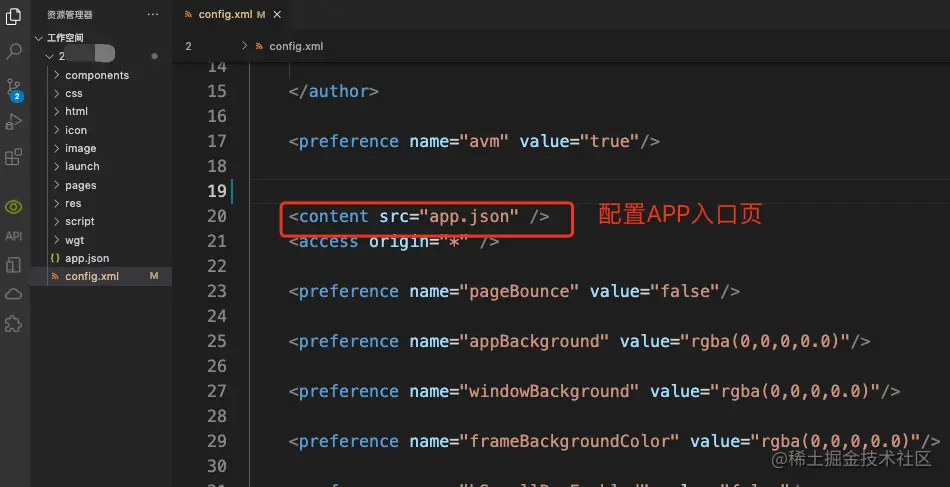Screen dimensions: 950x487
Task: Collapse the 工作空间 workspace section
Action: click(x=39, y=38)
